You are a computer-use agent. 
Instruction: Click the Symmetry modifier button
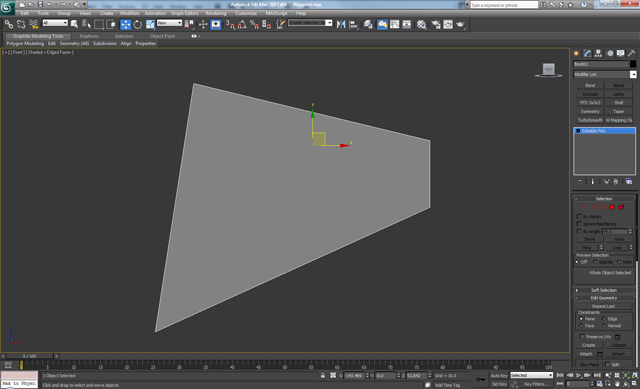(590, 111)
